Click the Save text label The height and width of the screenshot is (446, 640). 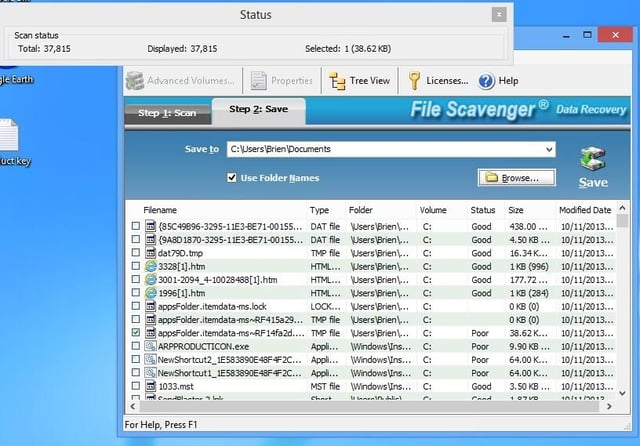tap(593, 182)
